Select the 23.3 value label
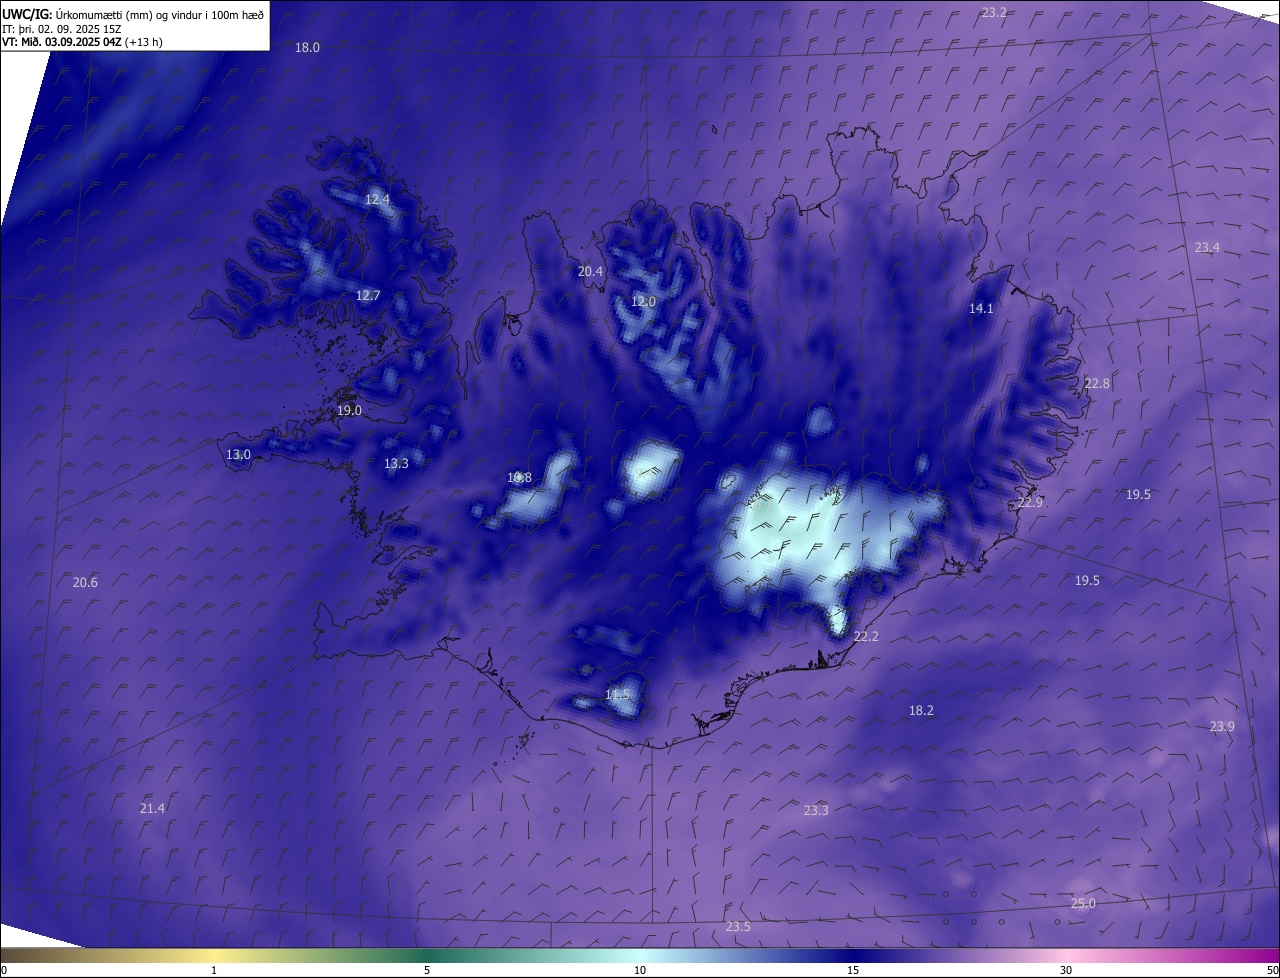 [816, 810]
